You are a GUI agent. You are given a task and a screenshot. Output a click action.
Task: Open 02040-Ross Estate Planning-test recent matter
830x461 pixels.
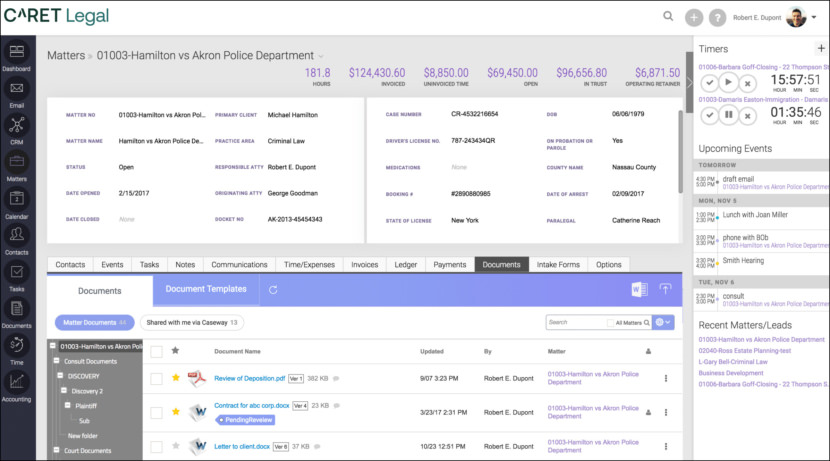tap(744, 350)
